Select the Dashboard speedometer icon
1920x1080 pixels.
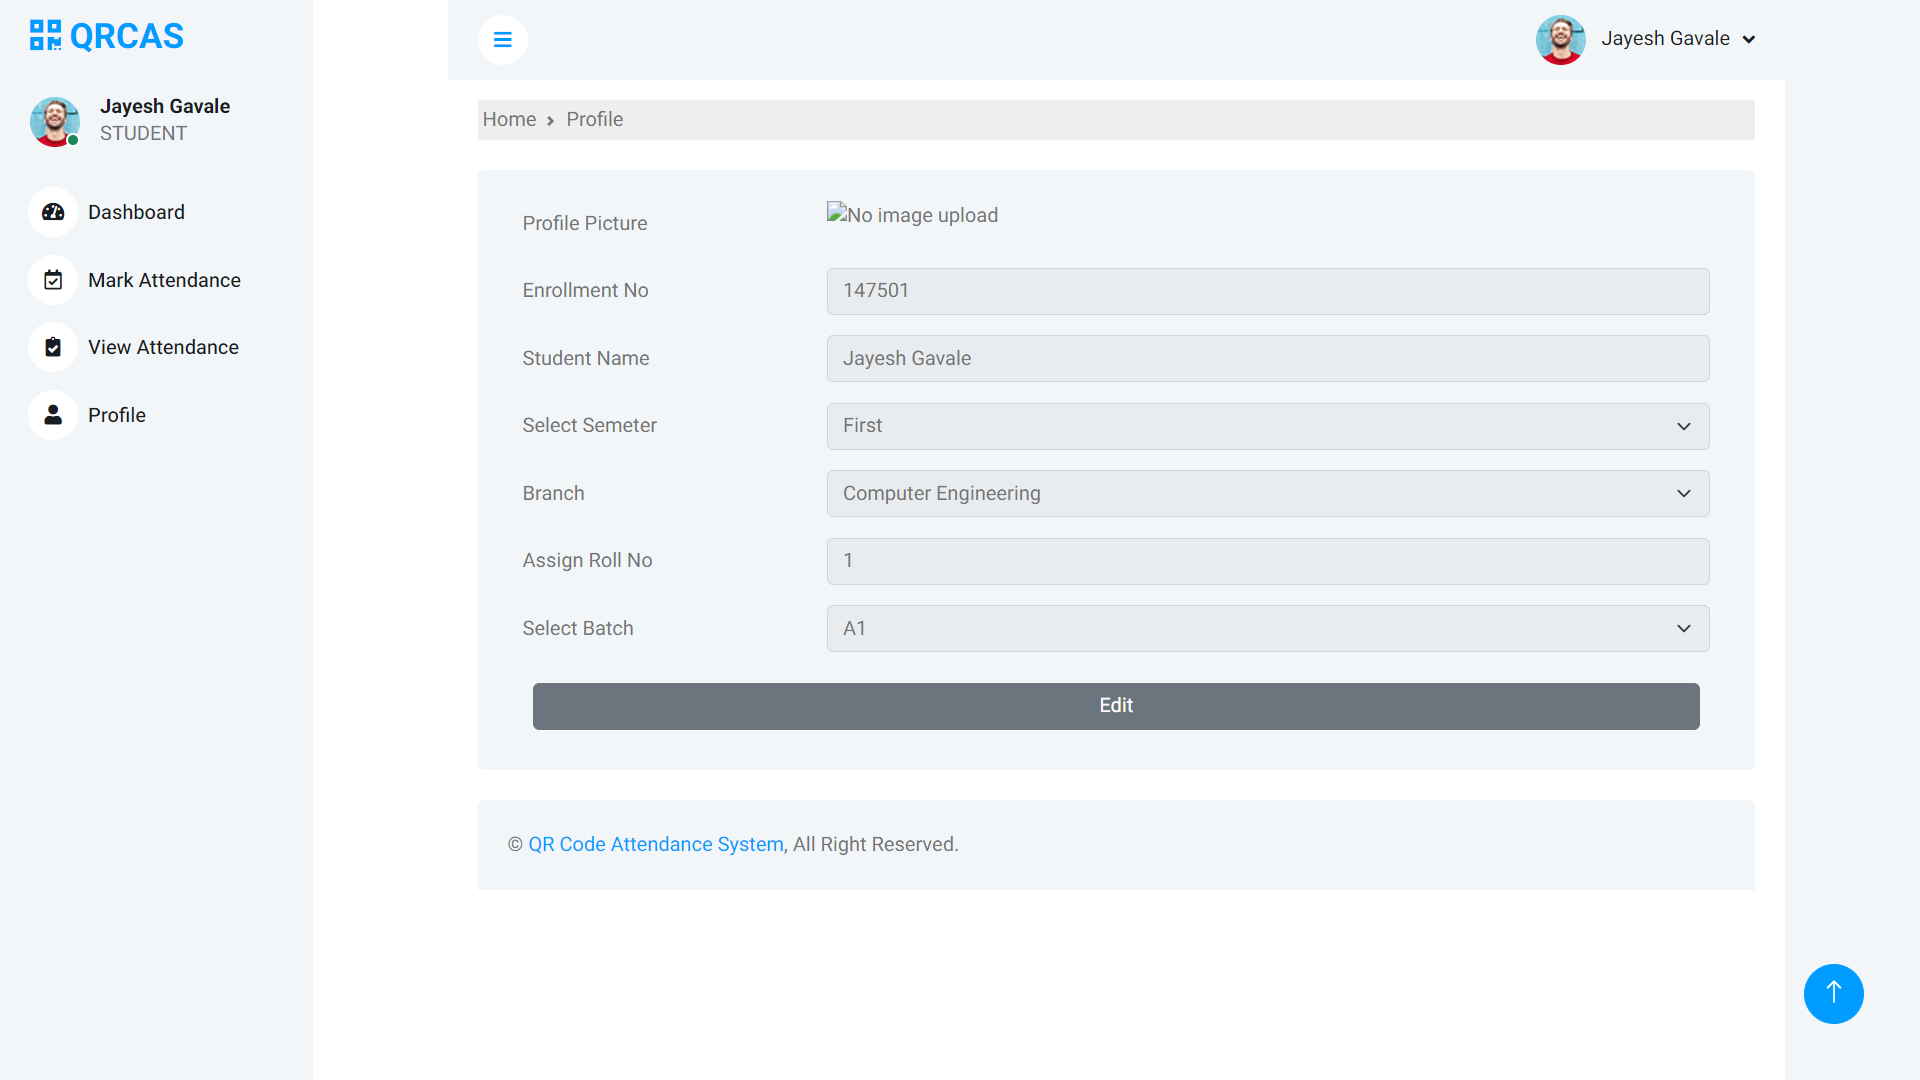coord(52,212)
